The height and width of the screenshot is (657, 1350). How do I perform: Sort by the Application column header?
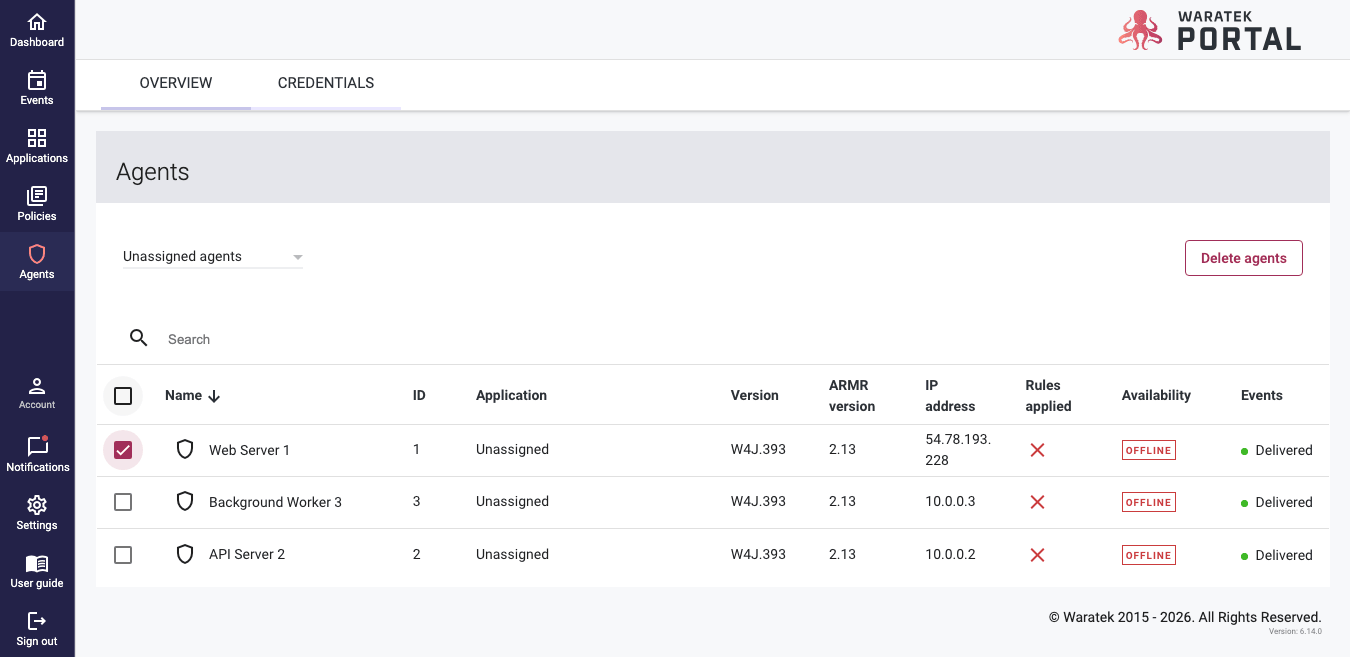click(x=511, y=395)
